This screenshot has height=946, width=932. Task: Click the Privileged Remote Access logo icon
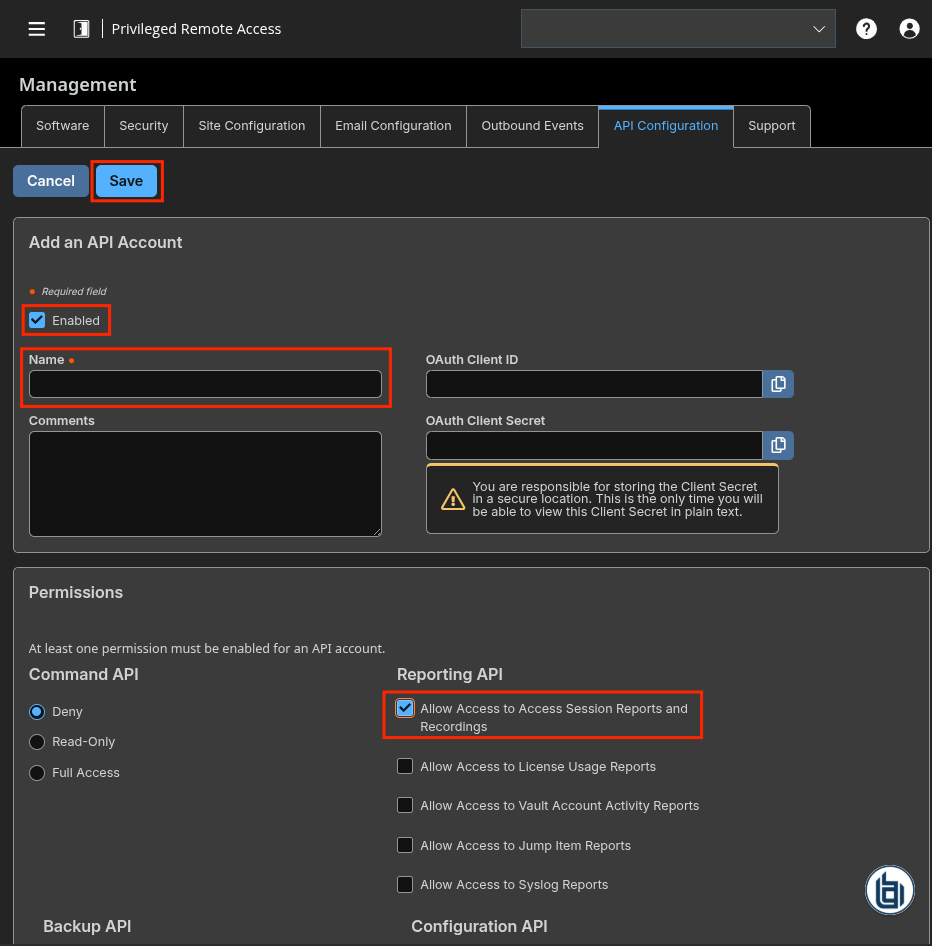pyautogui.click(x=81, y=29)
